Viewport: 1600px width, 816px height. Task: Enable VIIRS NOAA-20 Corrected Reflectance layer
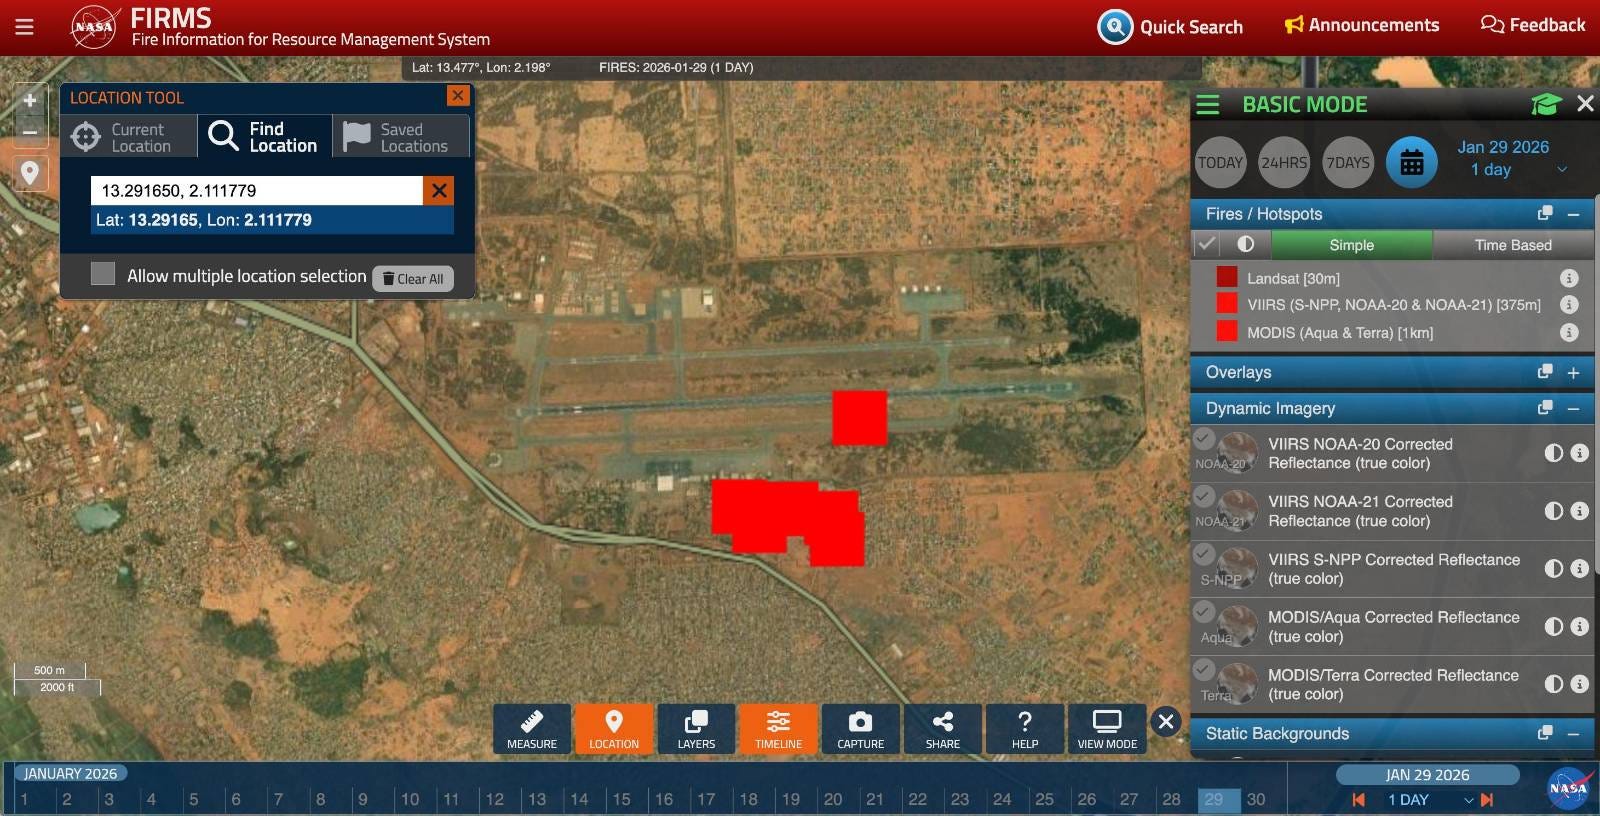[x=1204, y=438]
